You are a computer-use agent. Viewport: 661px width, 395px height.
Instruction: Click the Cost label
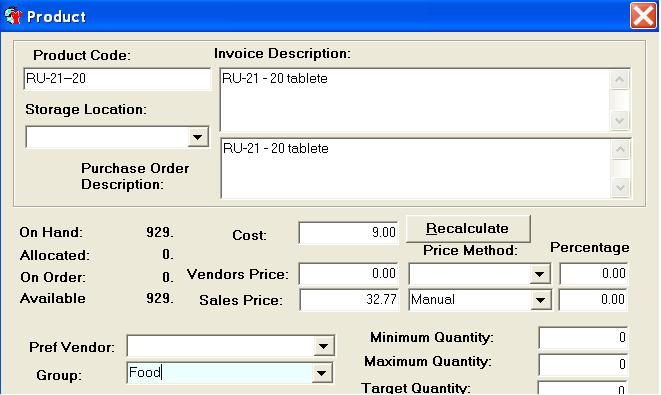click(x=249, y=235)
